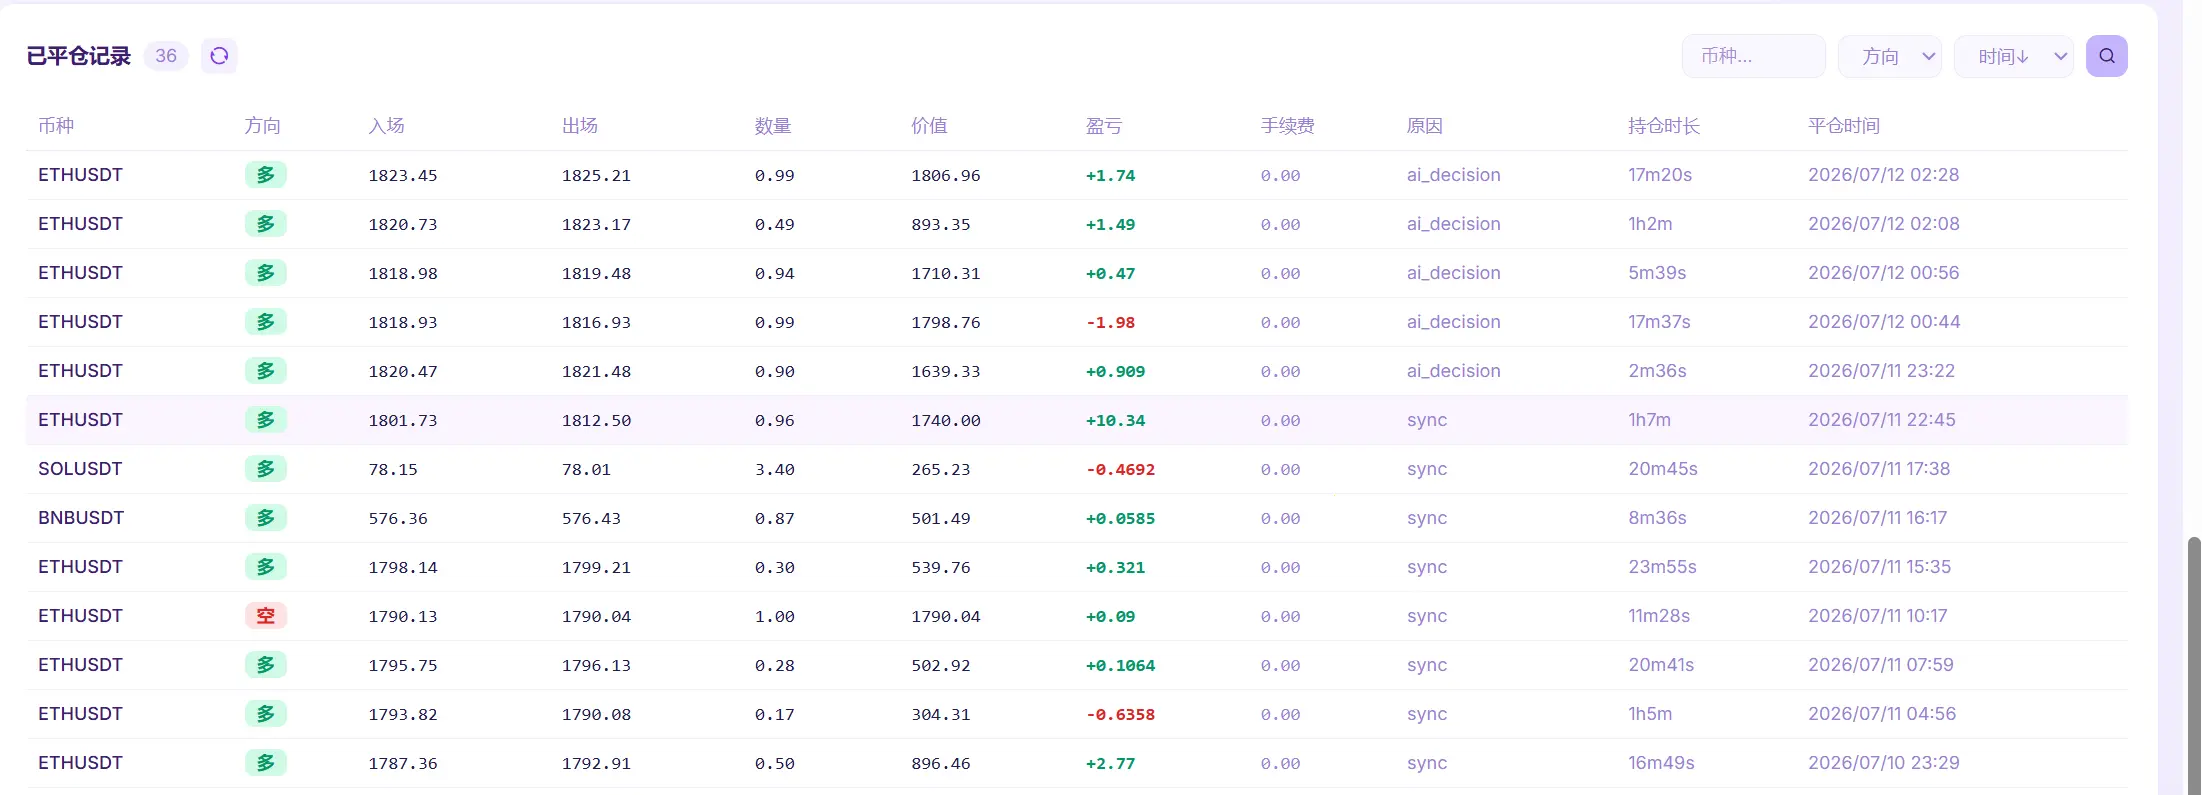The height and width of the screenshot is (795, 2202).
Task: Click the ai_decision reason in first row
Action: [x=1453, y=175]
